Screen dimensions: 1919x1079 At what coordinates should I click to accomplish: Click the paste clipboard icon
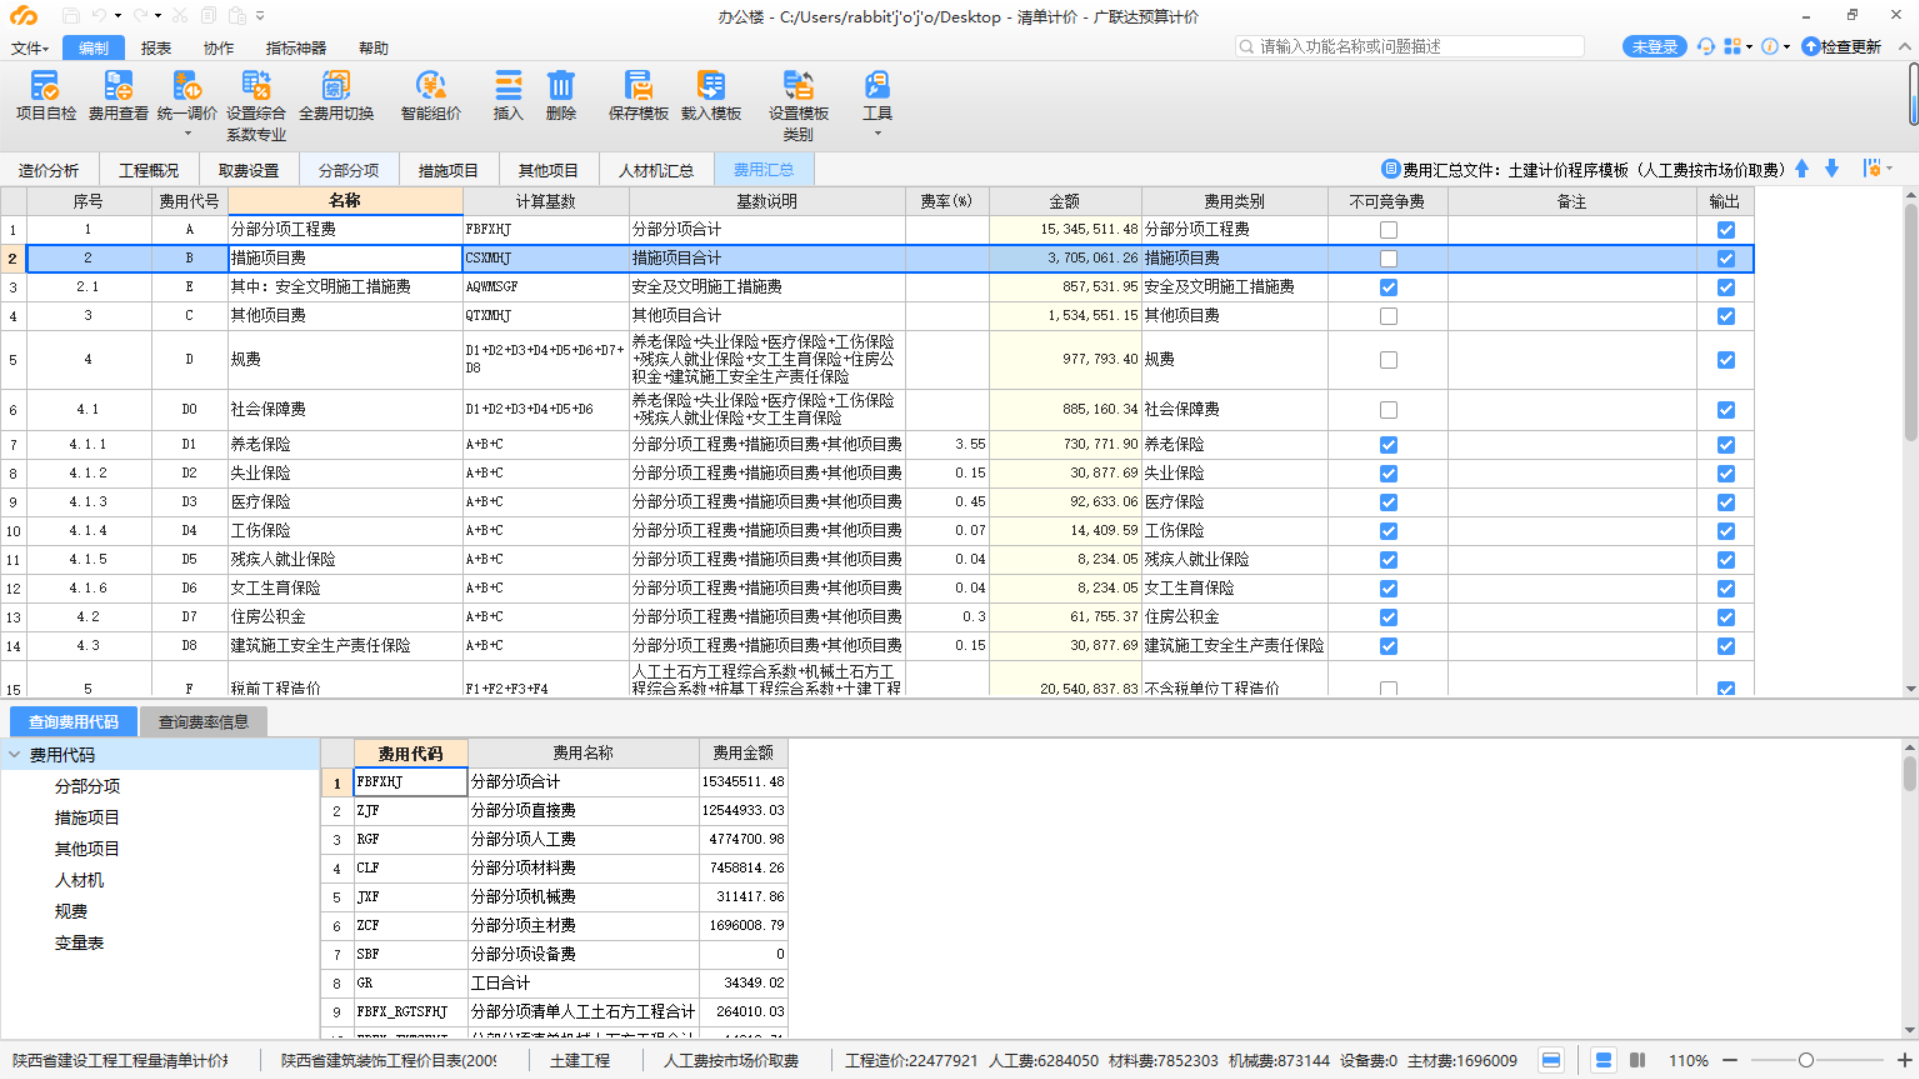[237, 16]
